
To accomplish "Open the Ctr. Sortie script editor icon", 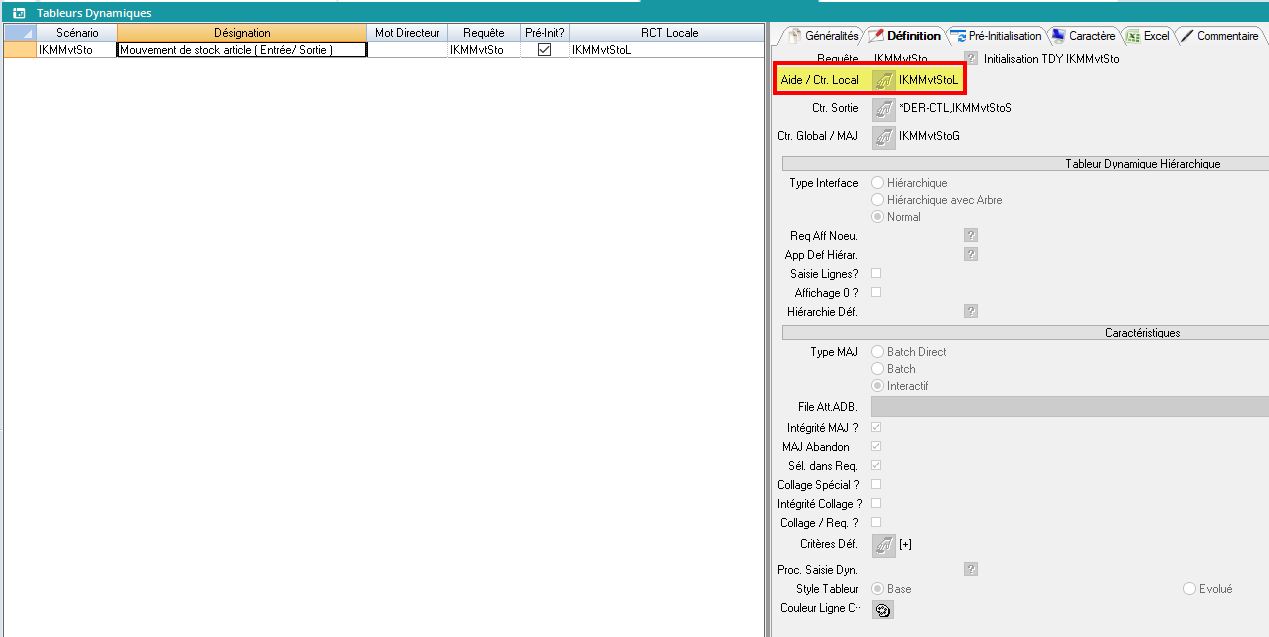I will pos(883,108).
